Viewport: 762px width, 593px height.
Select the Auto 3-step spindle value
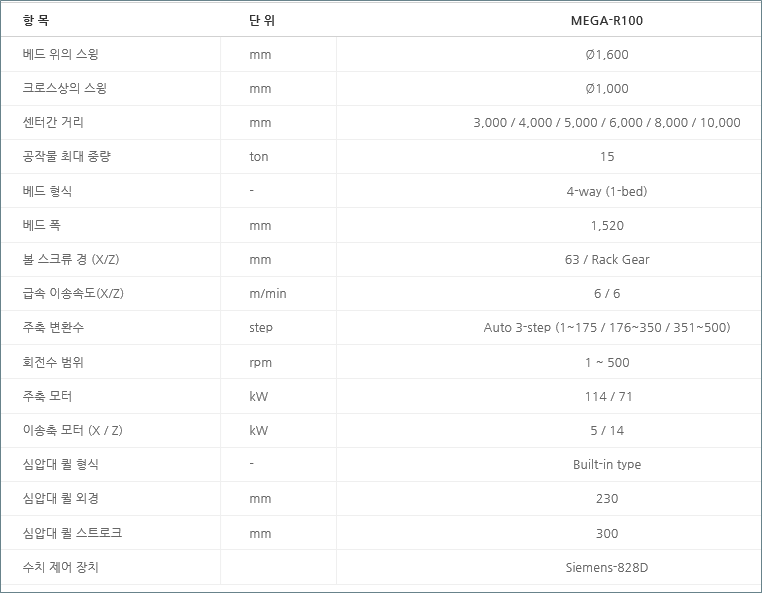click(606, 327)
